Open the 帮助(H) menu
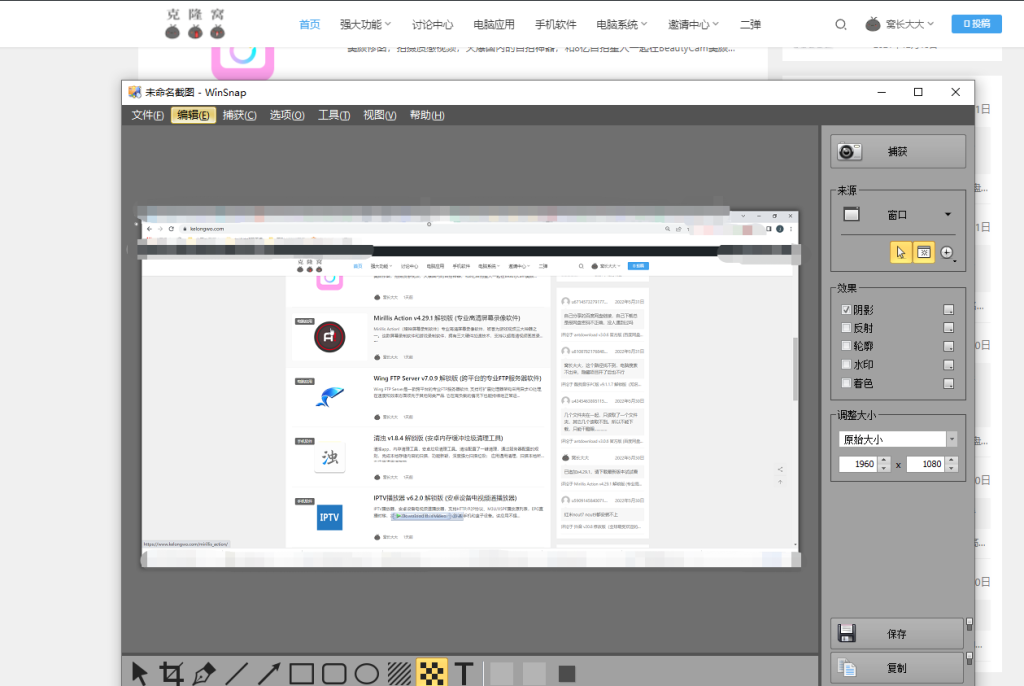 coord(426,115)
